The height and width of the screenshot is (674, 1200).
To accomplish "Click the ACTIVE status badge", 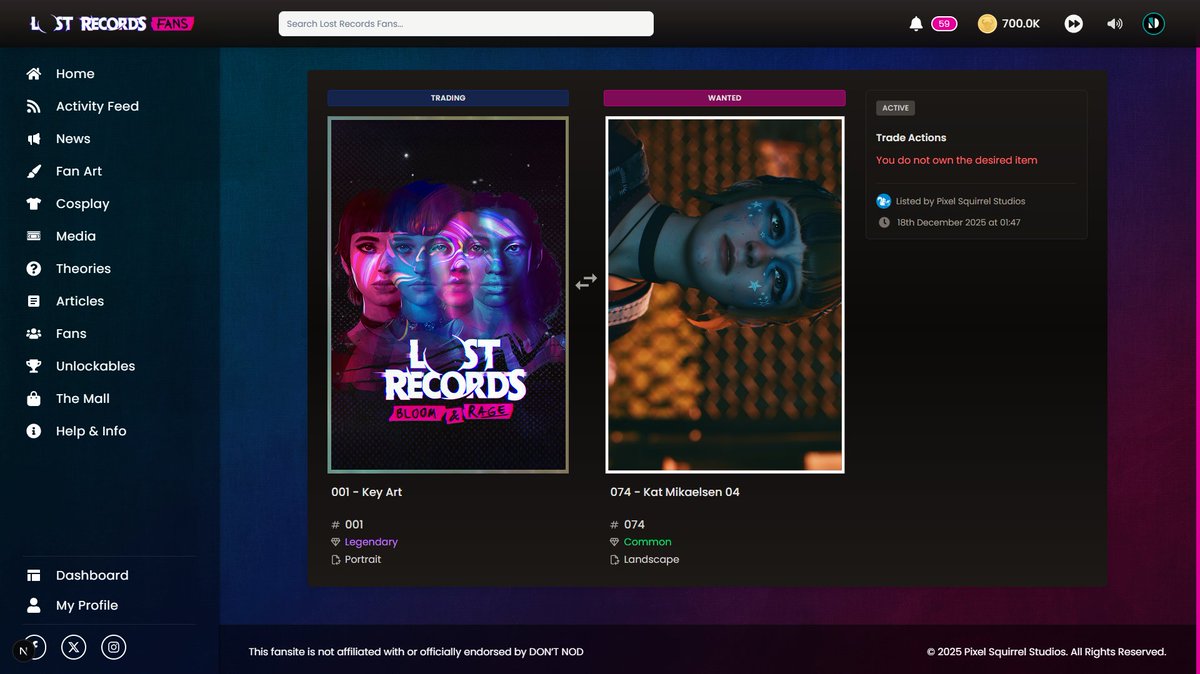I will click(896, 108).
